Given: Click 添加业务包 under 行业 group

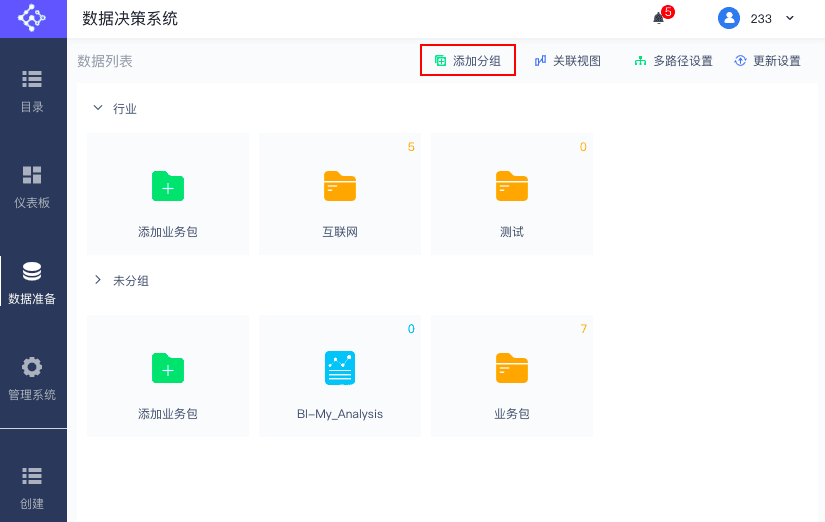Looking at the screenshot, I should pos(168,194).
